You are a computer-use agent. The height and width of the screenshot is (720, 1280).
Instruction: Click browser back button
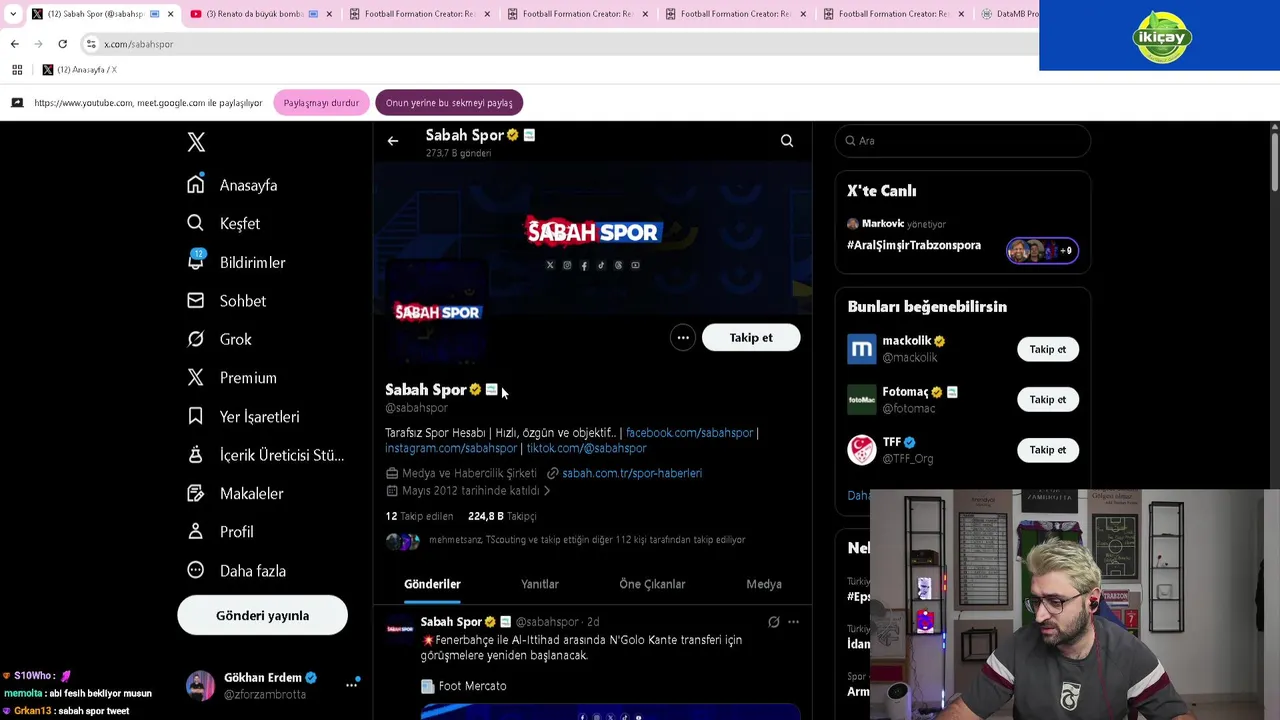[x=15, y=44]
